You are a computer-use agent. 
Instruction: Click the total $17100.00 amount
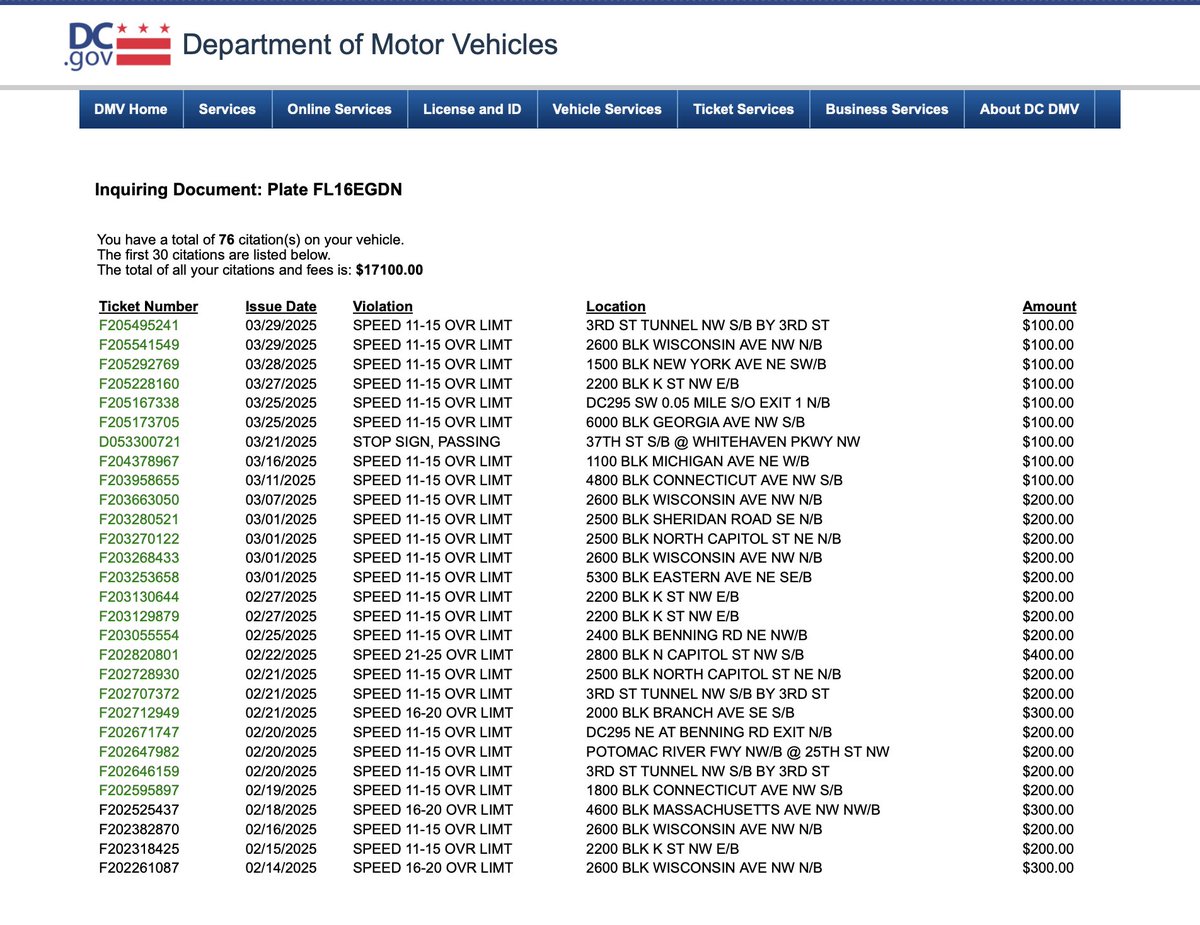[390, 270]
